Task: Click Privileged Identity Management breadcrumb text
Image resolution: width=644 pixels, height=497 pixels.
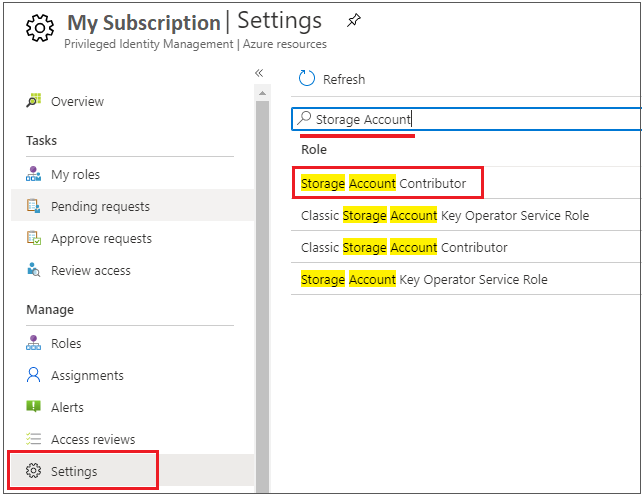Action: [149, 44]
